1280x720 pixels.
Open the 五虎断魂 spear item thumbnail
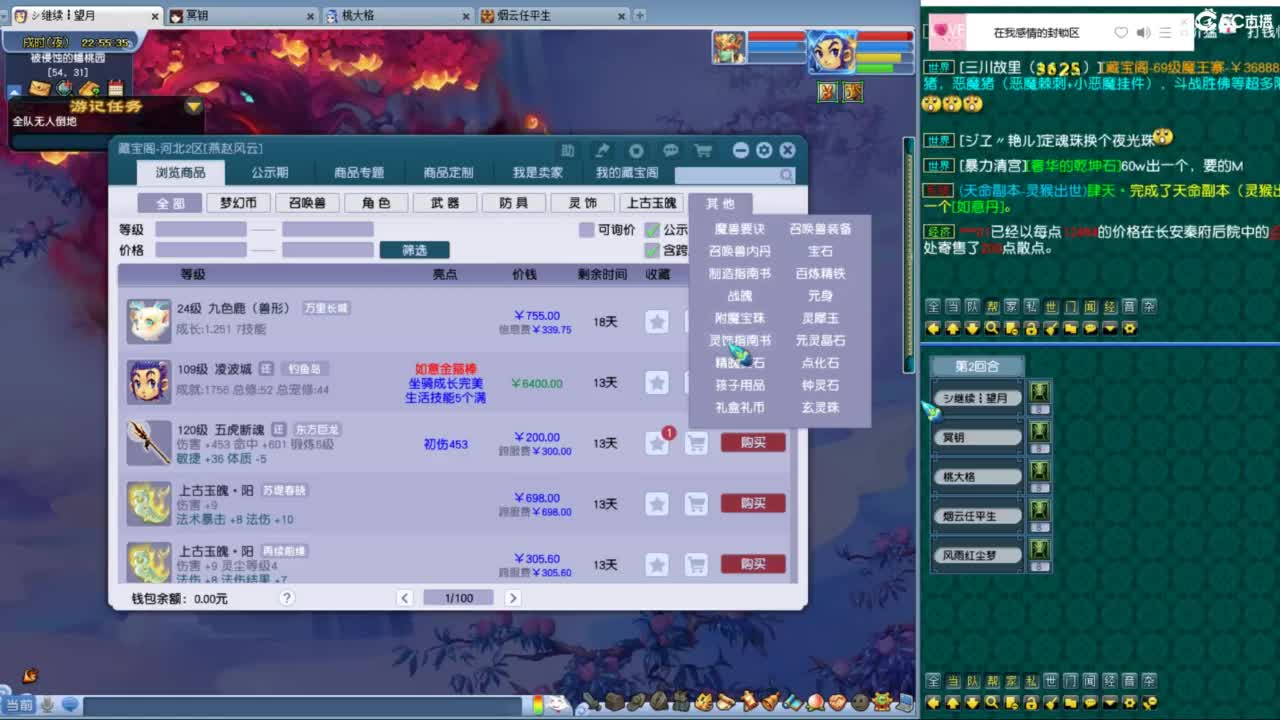point(149,443)
